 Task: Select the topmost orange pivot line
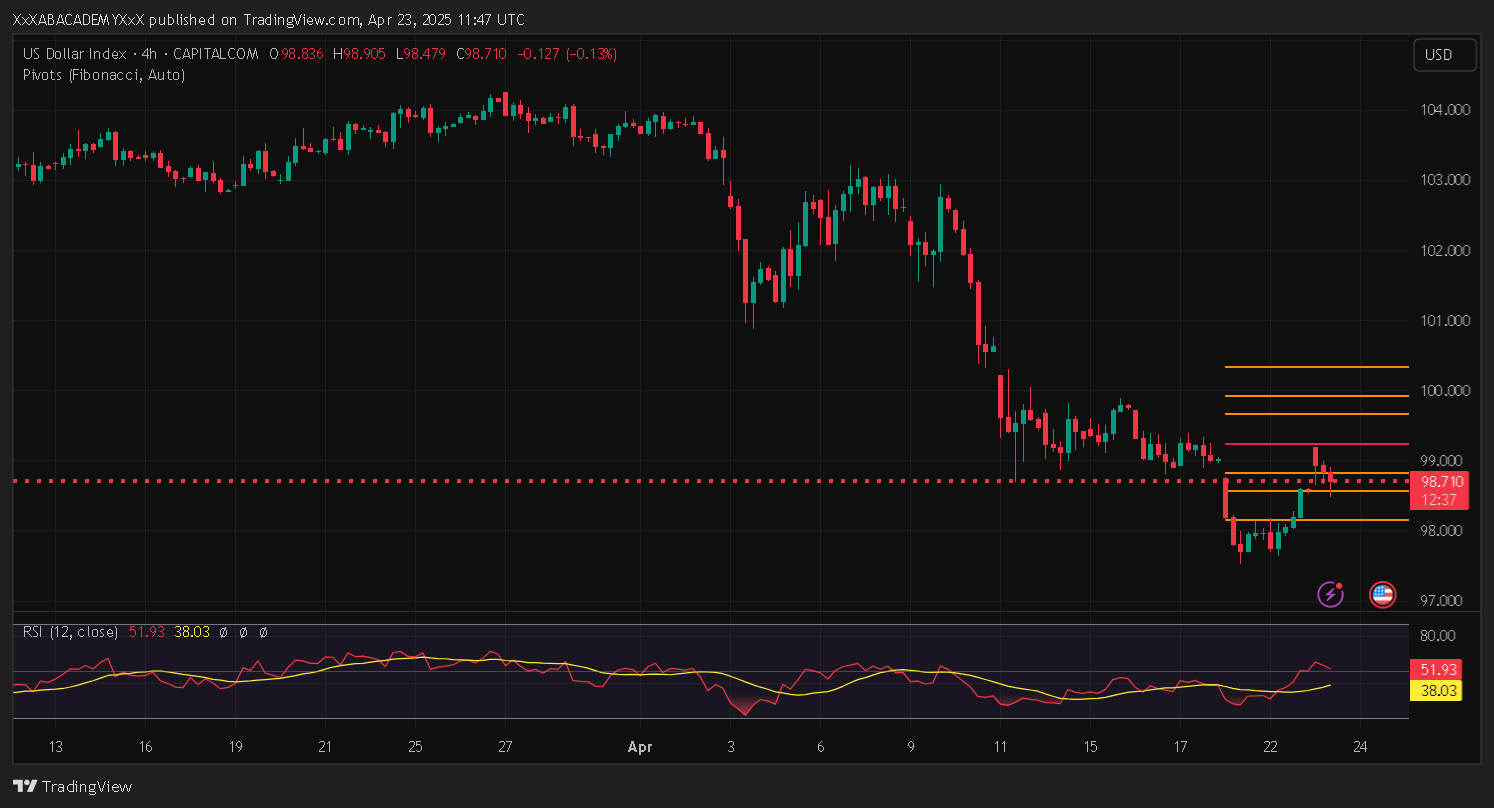(1316, 367)
